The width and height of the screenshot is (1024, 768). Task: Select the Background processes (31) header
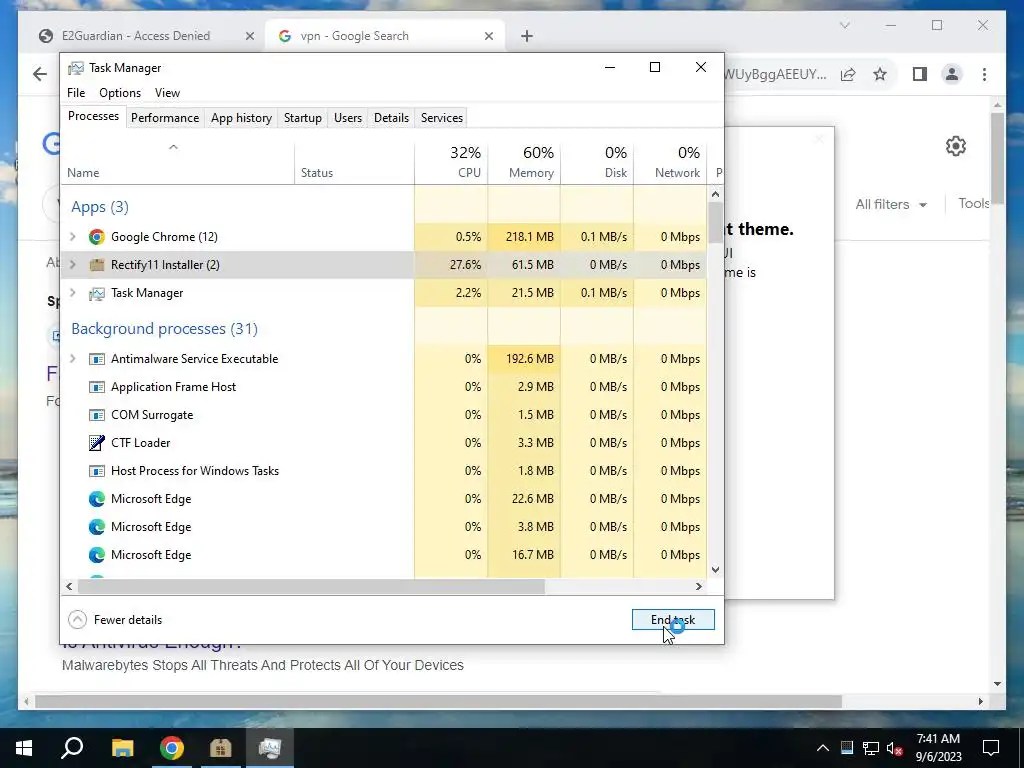pyautogui.click(x=165, y=328)
